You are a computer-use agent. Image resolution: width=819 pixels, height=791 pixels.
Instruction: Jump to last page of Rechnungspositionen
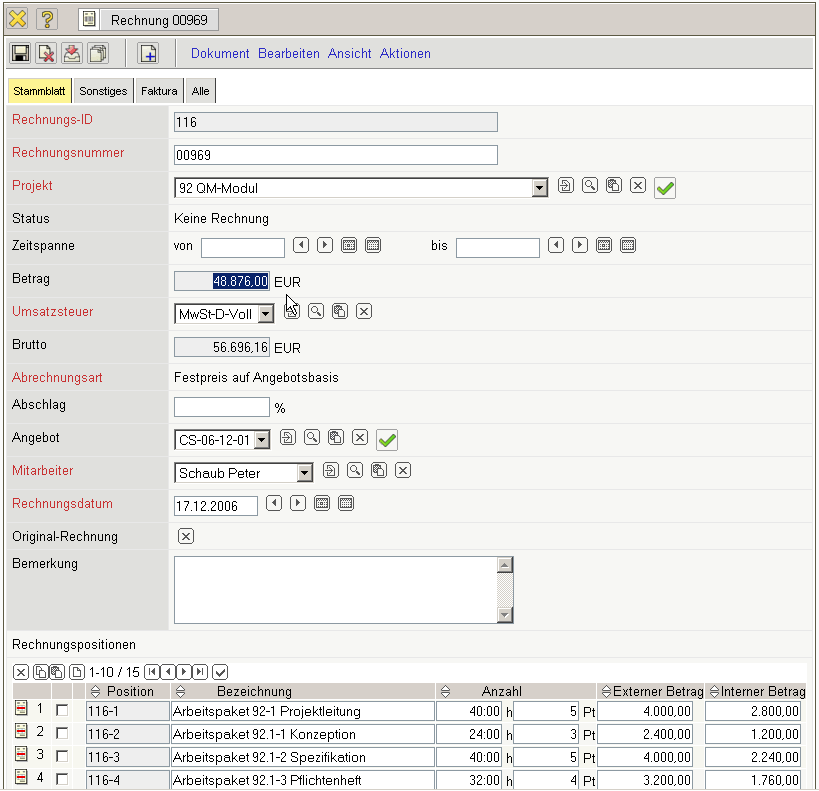pos(200,671)
